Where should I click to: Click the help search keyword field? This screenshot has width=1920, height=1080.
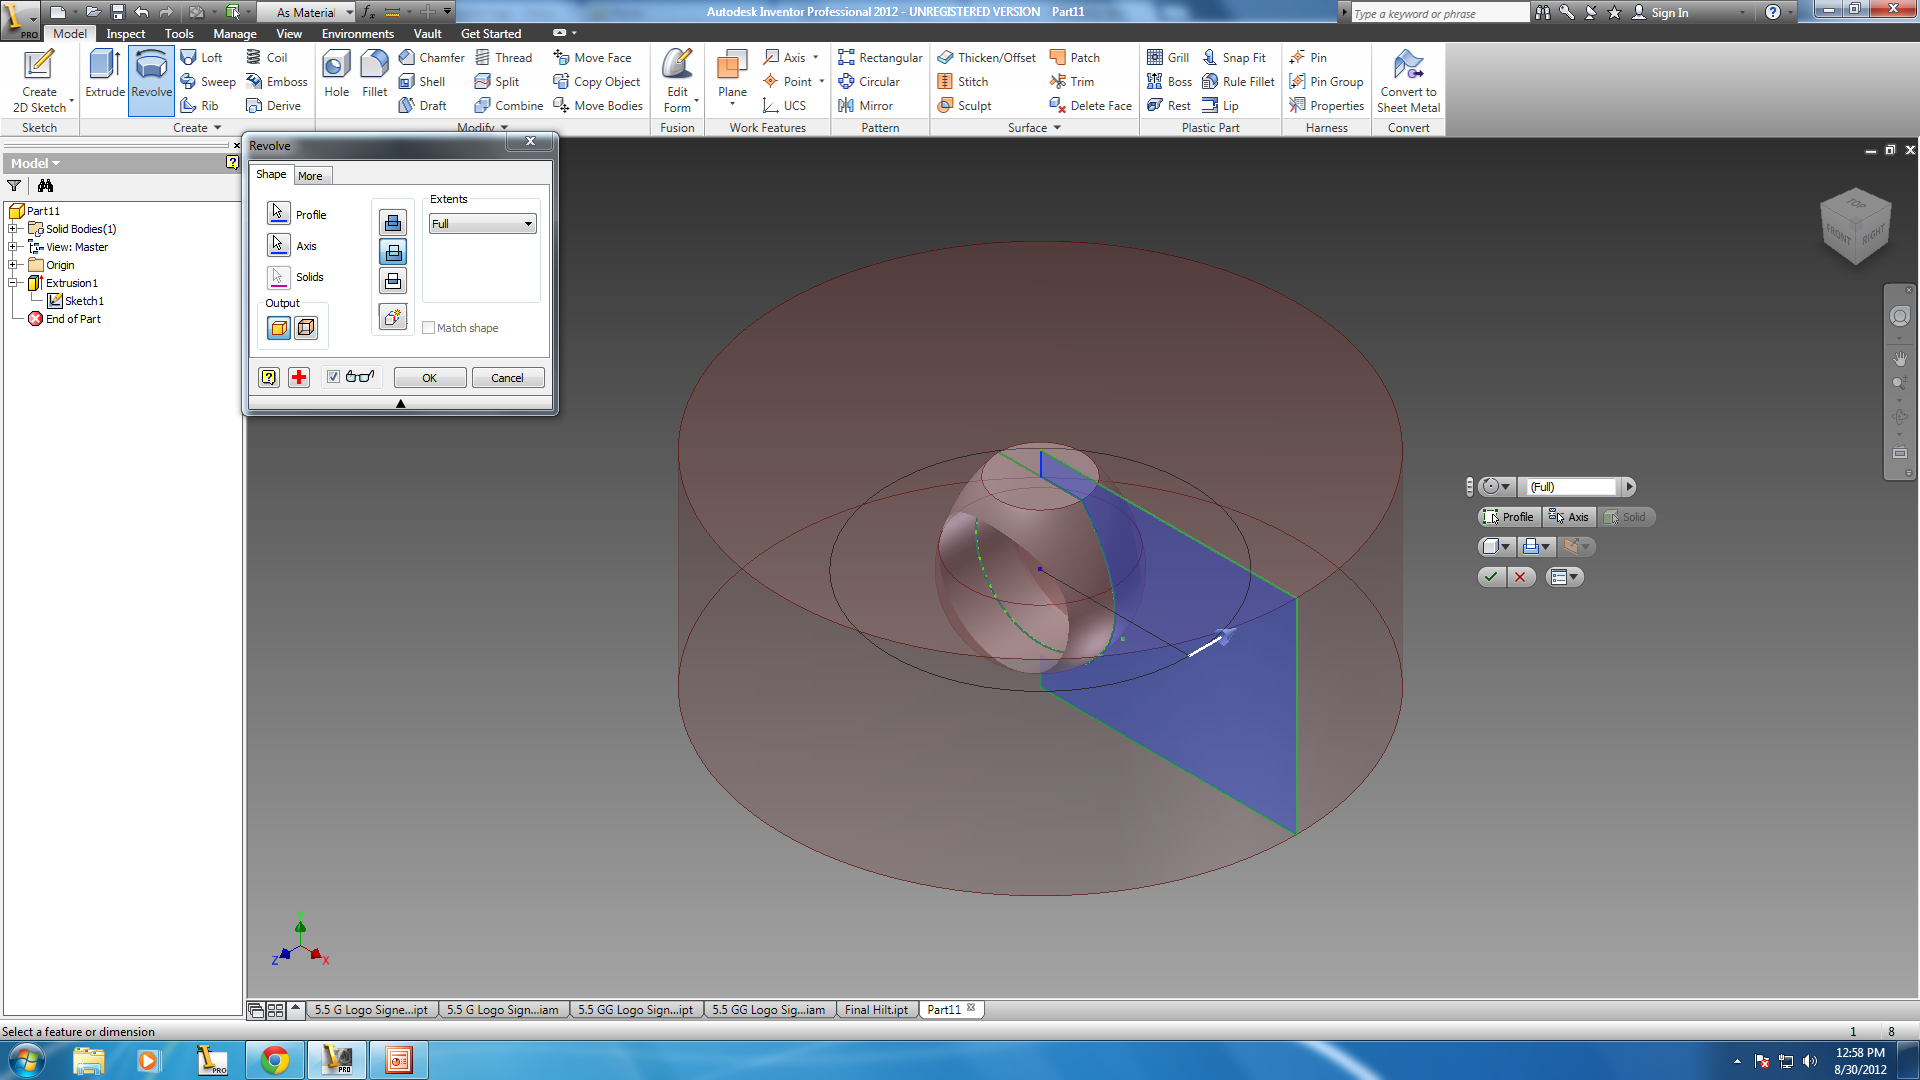1439,13
